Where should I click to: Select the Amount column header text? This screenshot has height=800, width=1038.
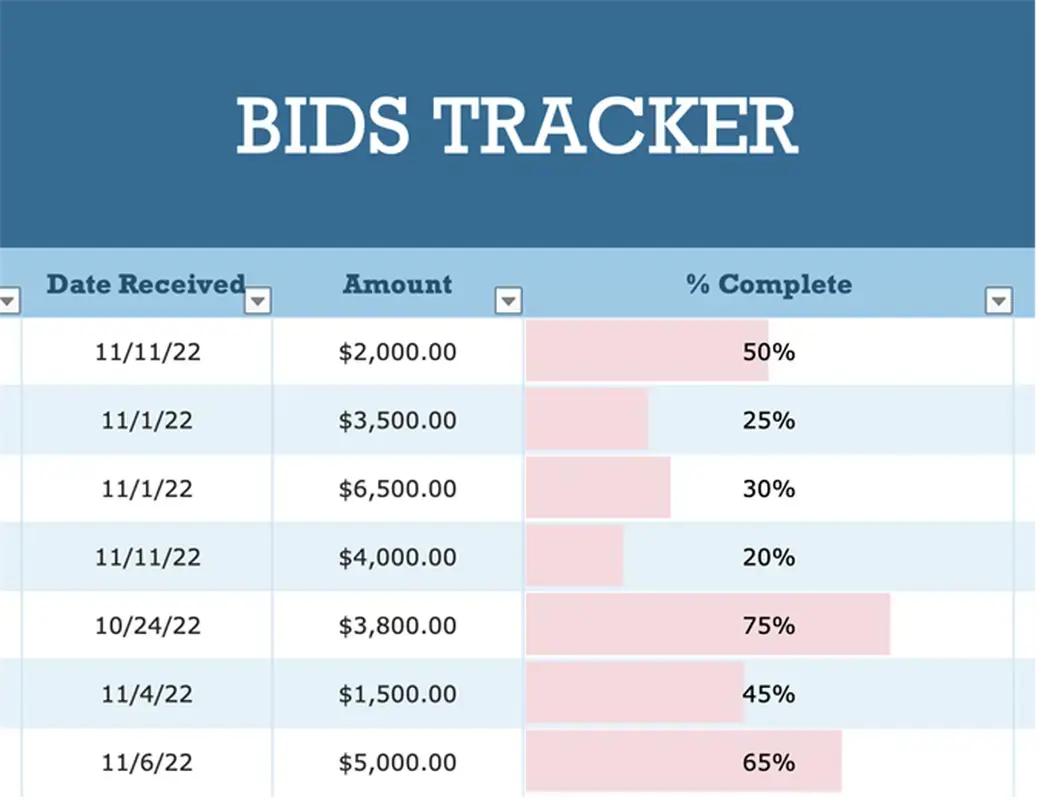pos(397,284)
